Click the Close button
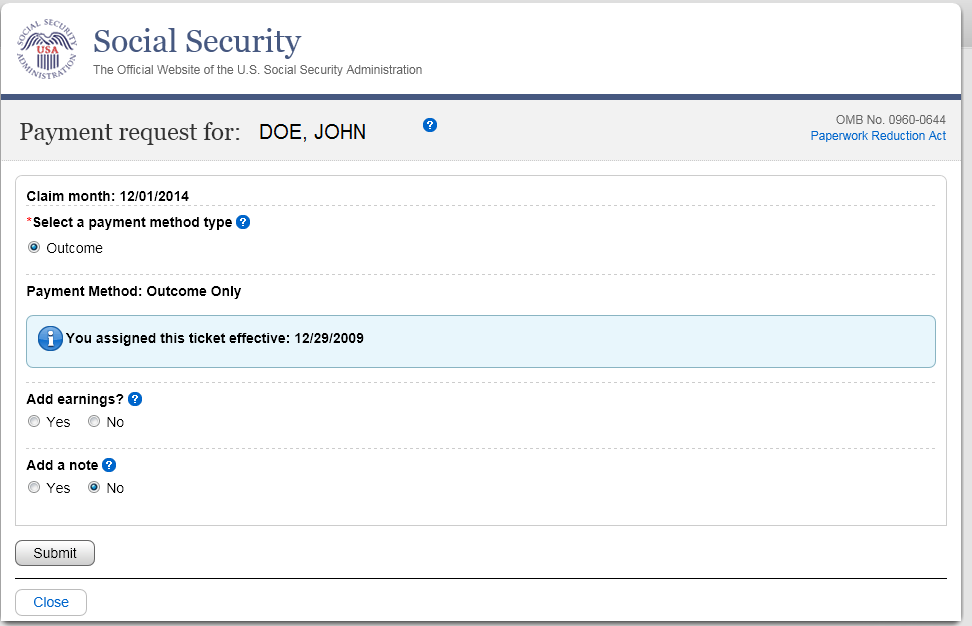This screenshot has height=626, width=972. pos(51,602)
